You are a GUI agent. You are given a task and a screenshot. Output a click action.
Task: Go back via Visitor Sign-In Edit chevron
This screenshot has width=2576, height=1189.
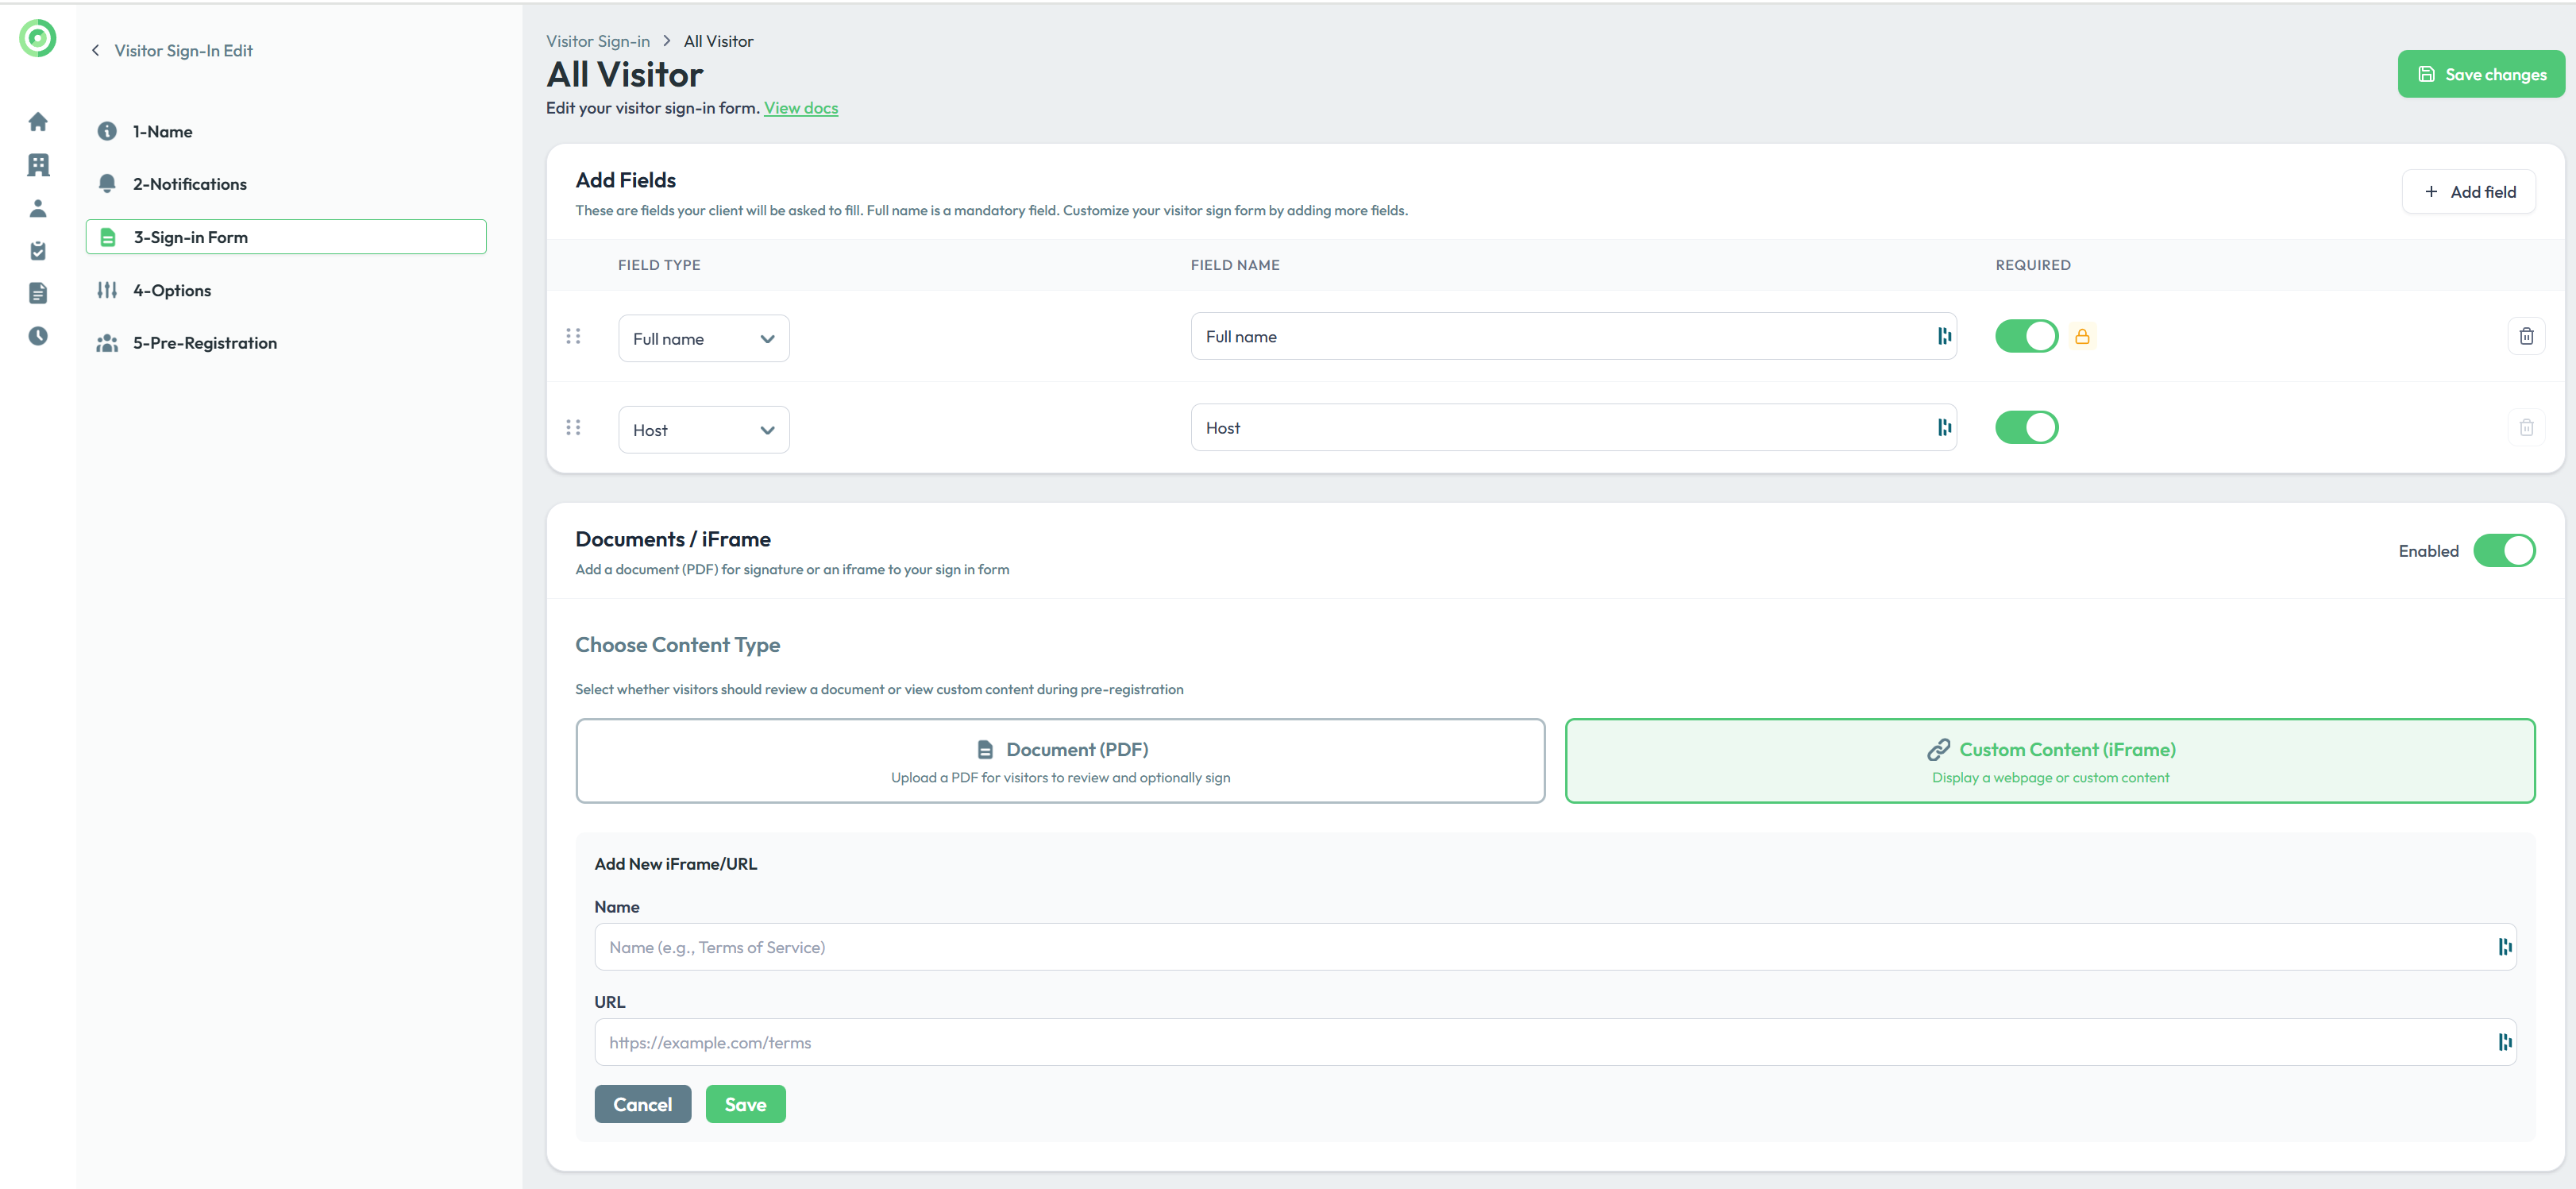point(96,51)
